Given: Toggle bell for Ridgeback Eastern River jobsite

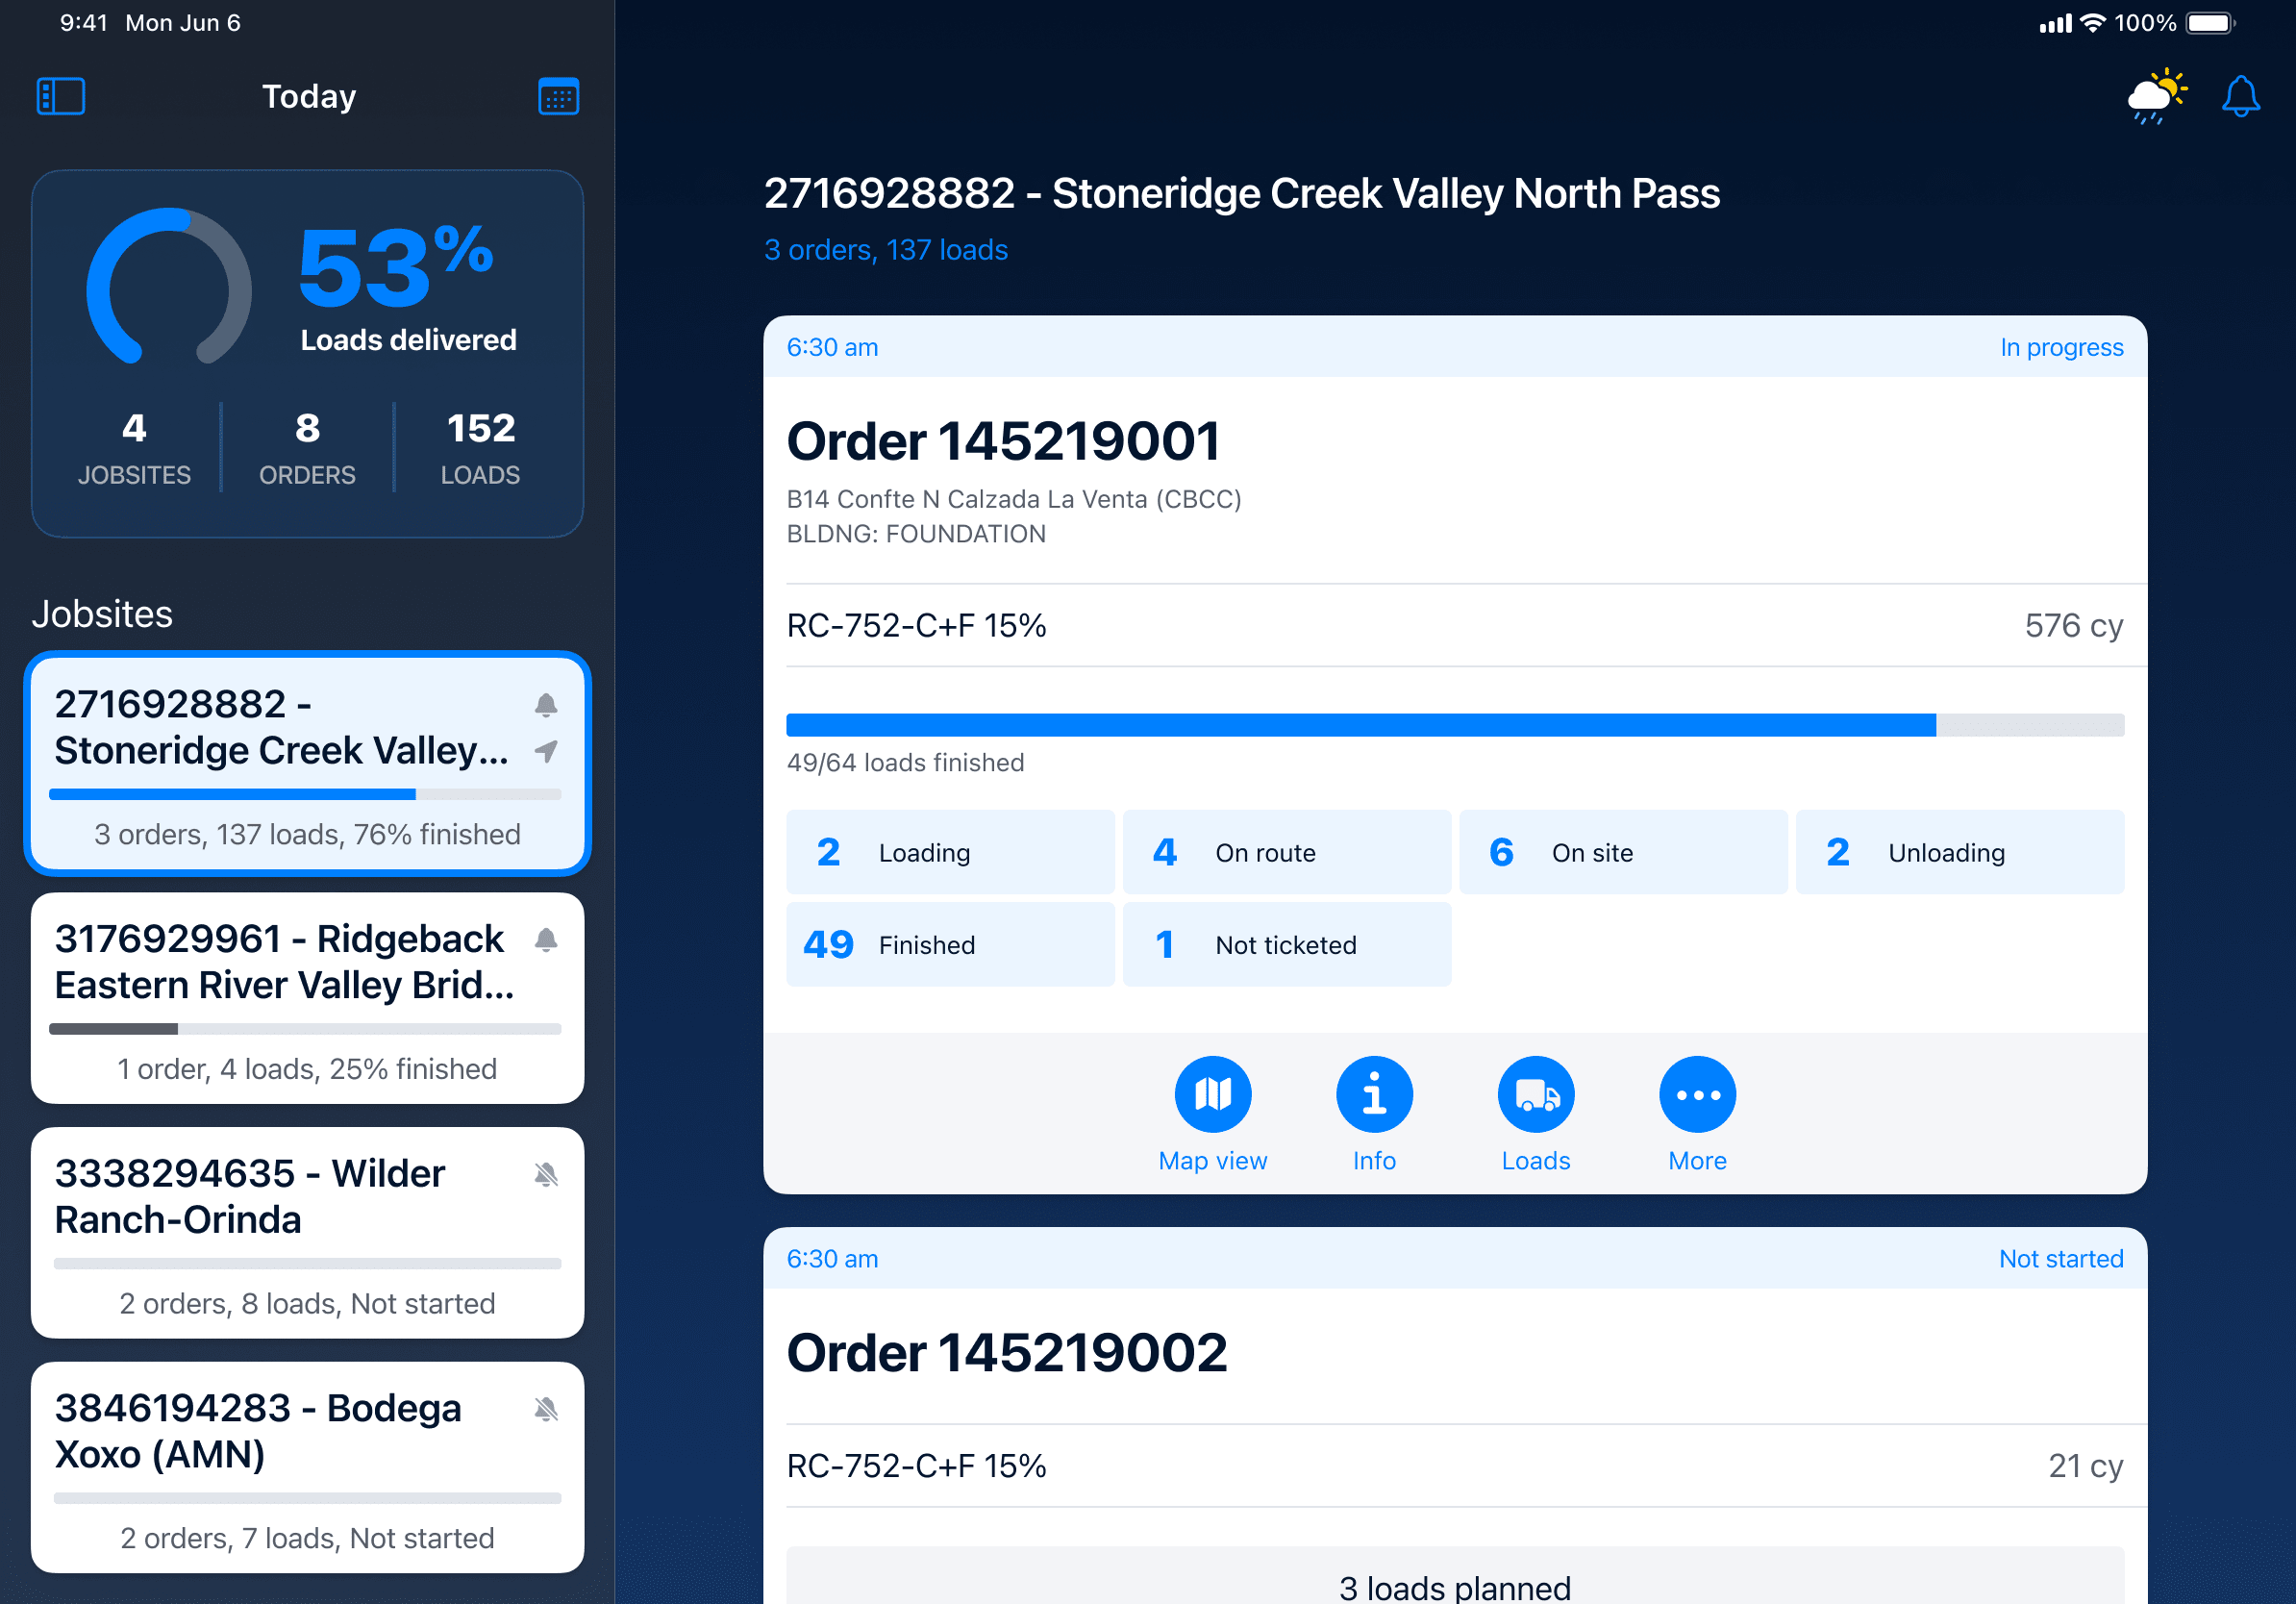Looking at the screenshot, I should click(x=546, y=940).
